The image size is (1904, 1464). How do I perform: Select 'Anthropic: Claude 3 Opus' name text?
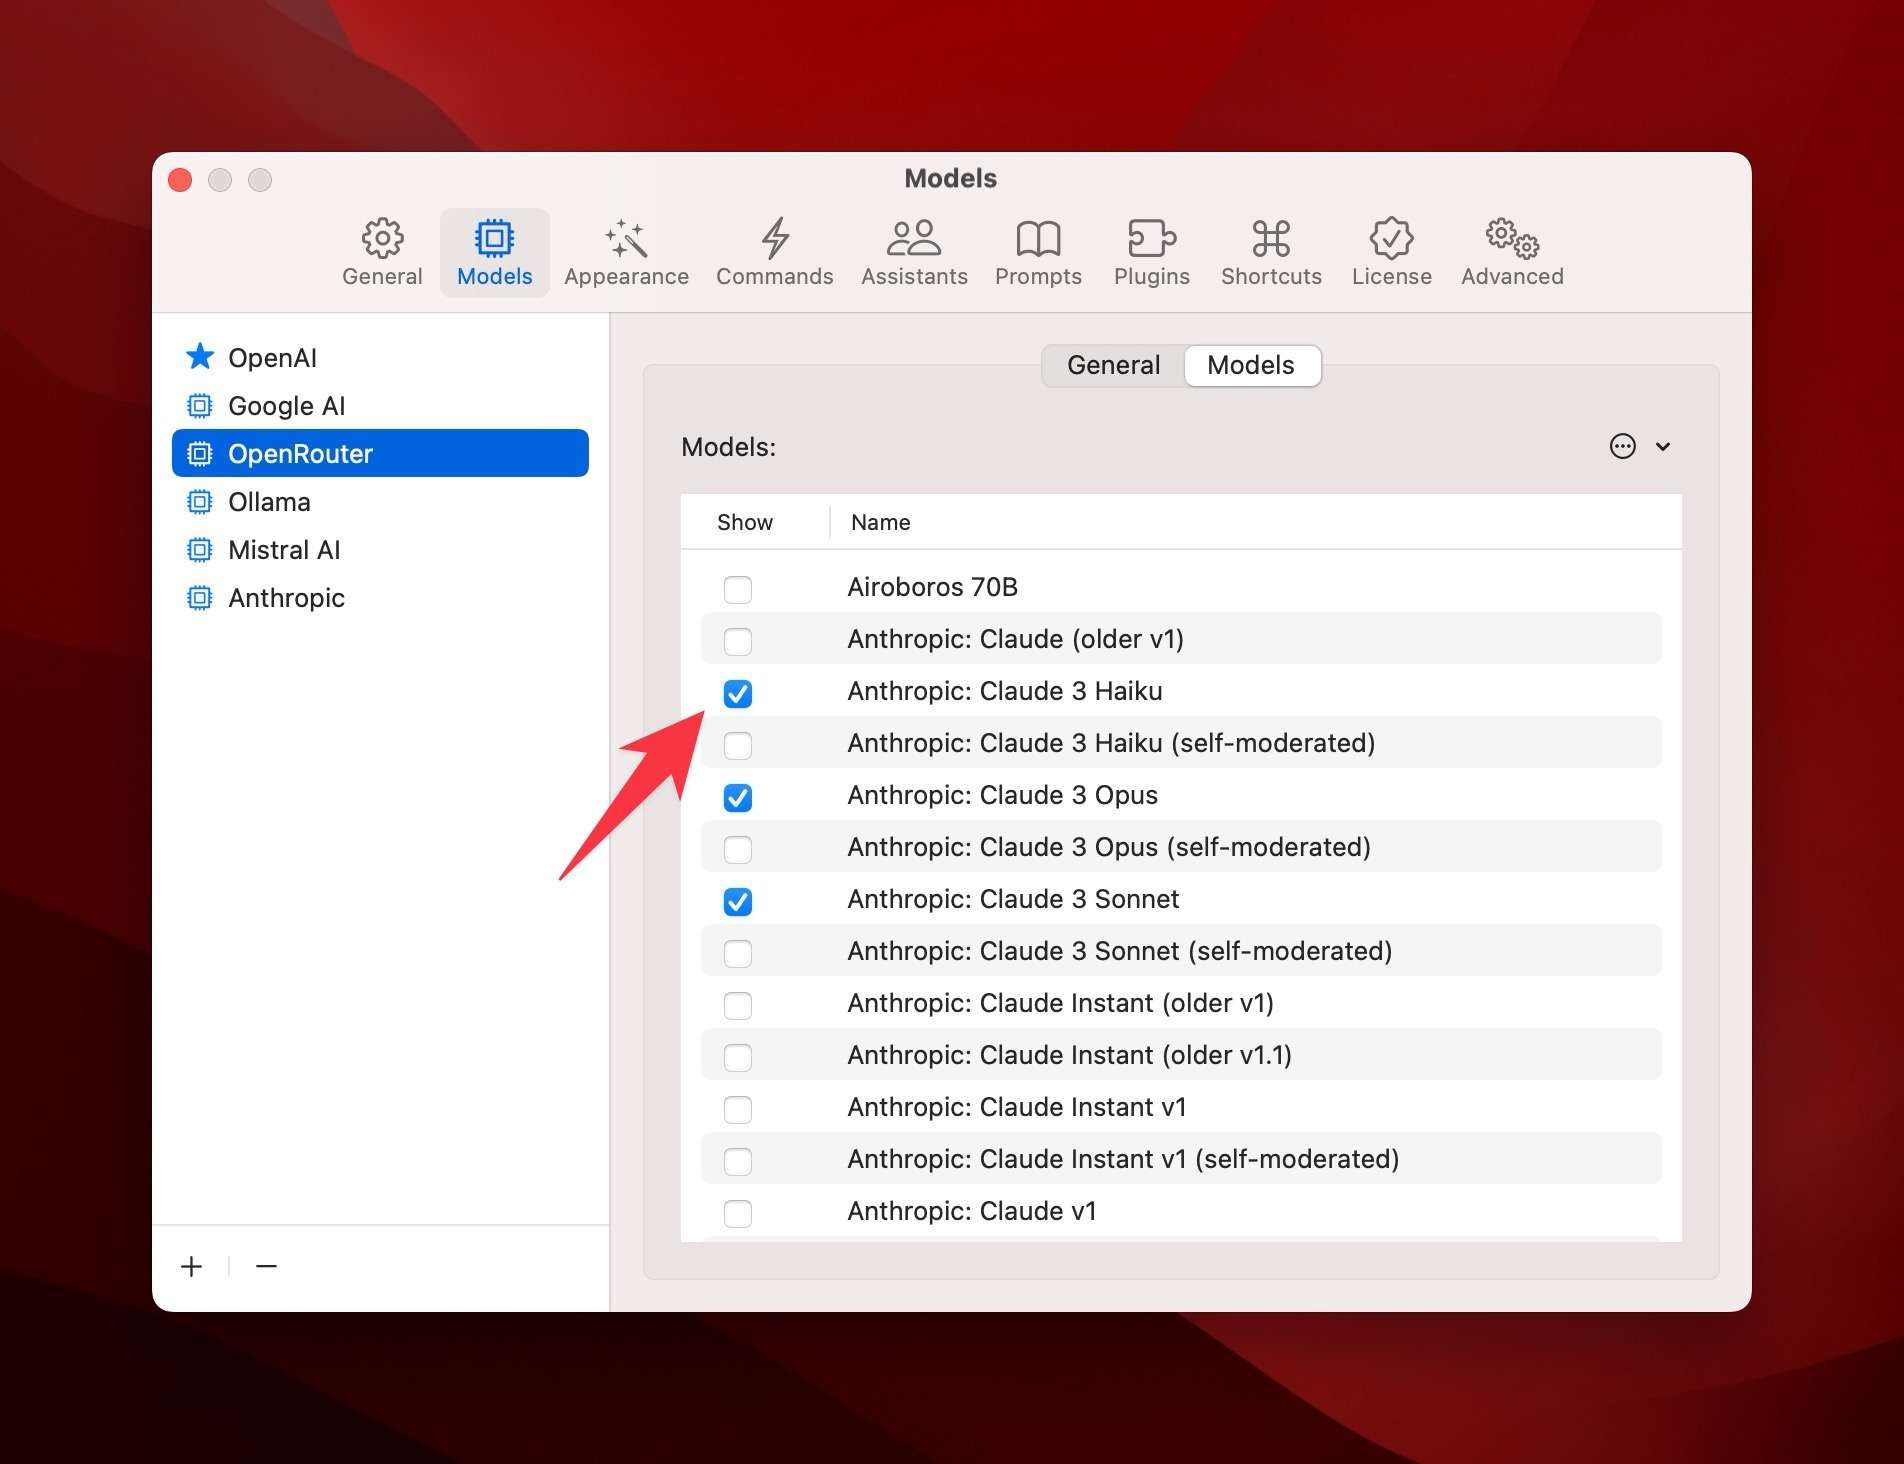[x=1002, y=795]
